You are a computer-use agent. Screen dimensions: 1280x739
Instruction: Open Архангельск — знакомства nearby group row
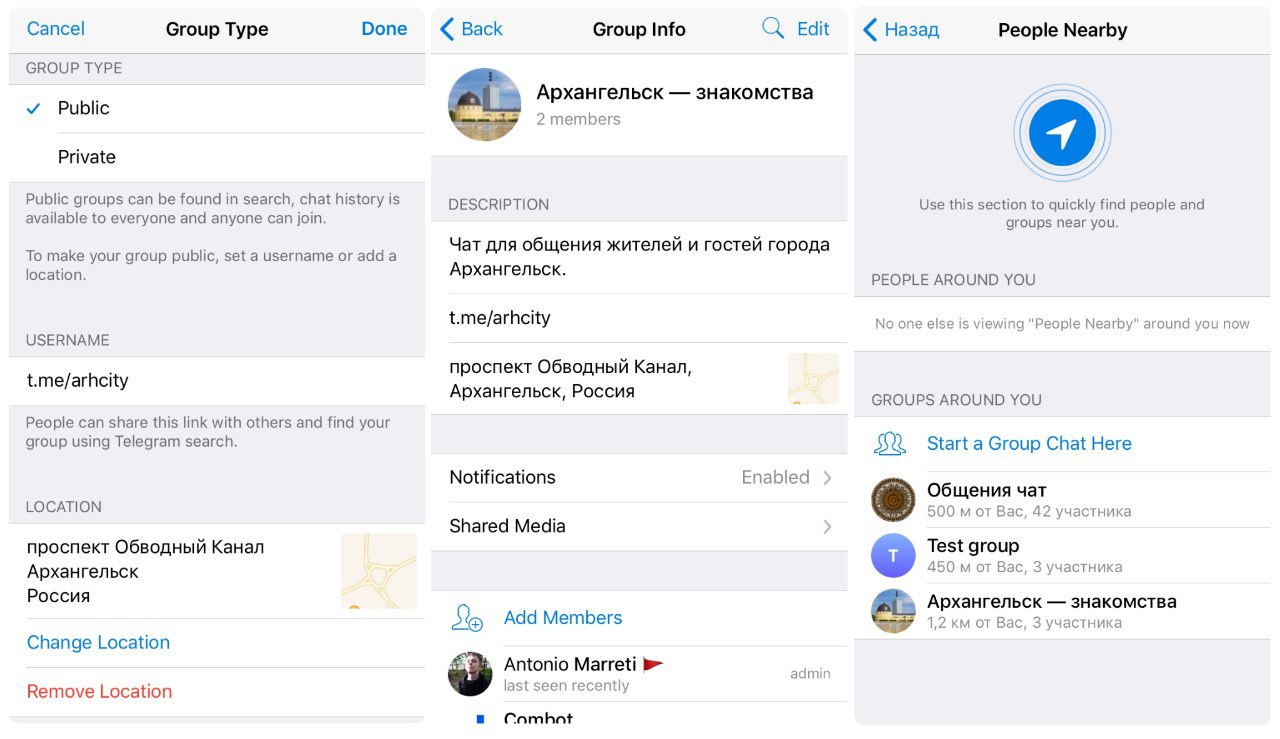click(x=1062, y=611)
